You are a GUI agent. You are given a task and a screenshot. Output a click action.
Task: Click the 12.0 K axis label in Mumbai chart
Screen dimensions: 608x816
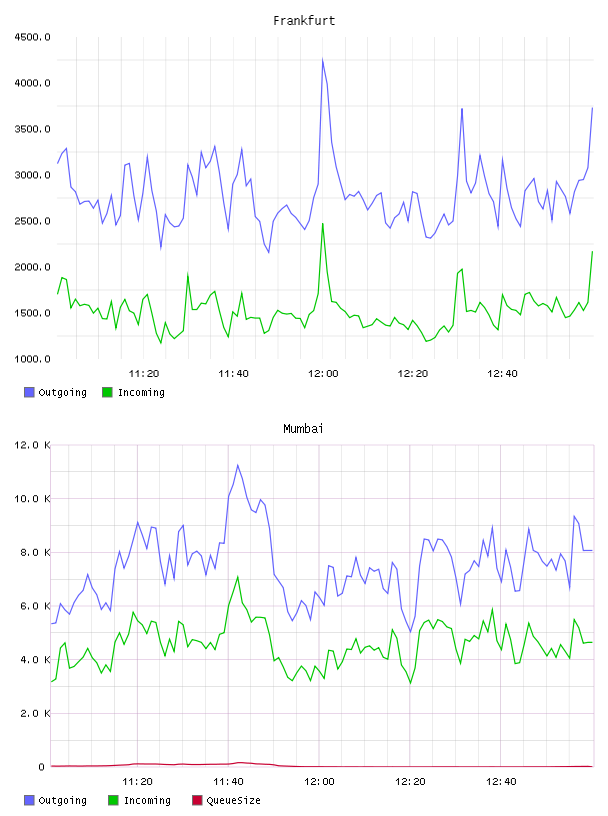[32, 445]
